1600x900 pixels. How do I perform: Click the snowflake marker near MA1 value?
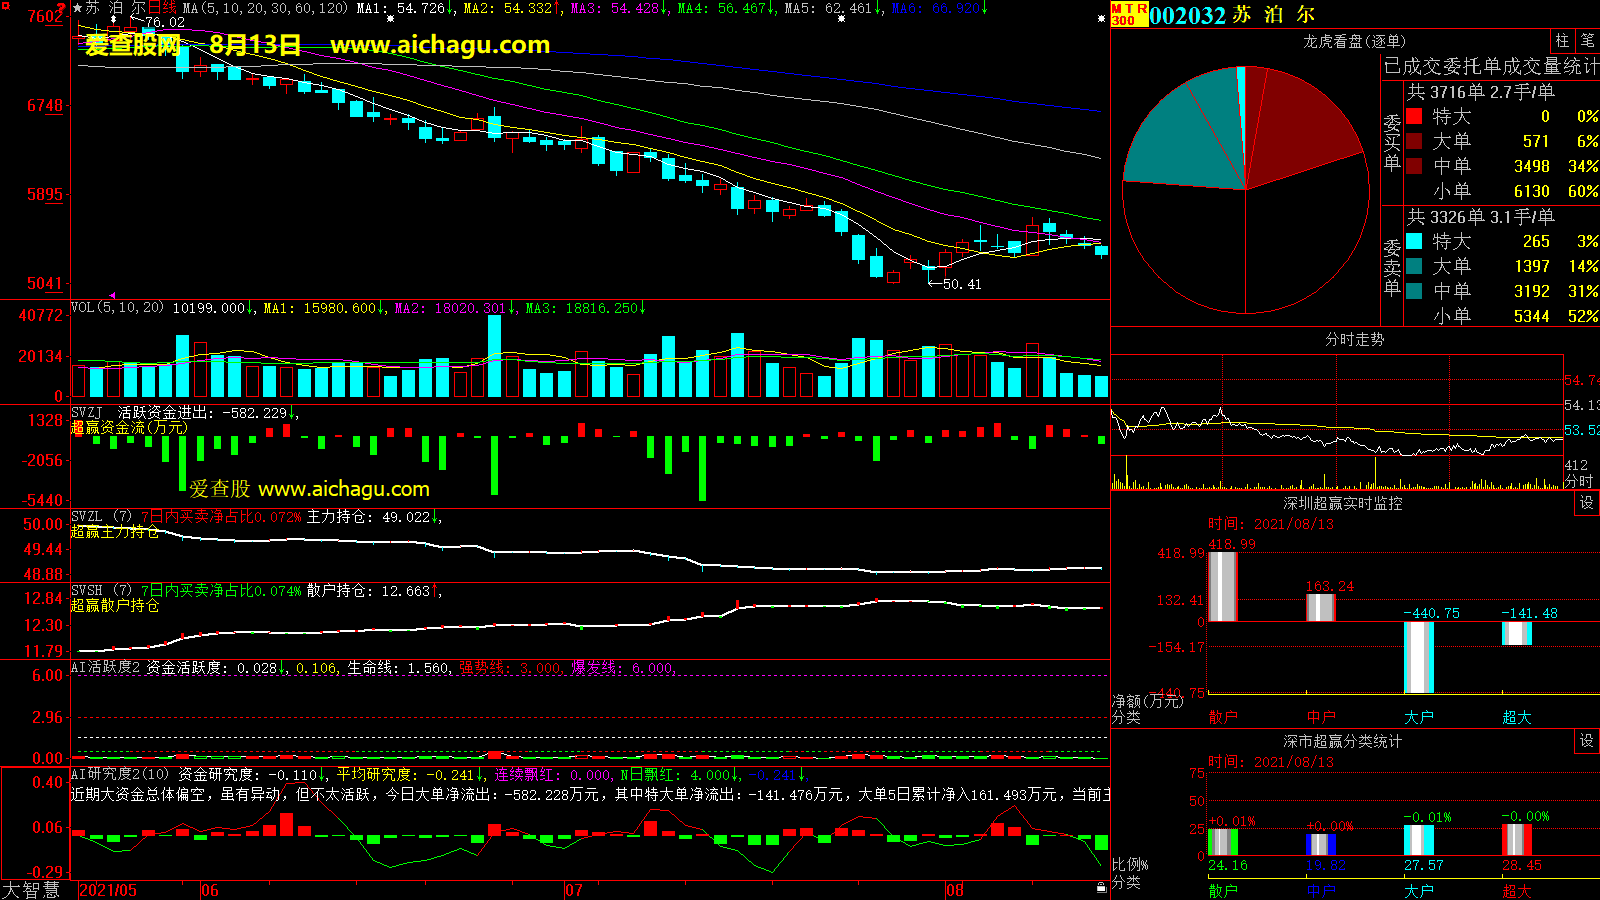[x=390, y=19]
